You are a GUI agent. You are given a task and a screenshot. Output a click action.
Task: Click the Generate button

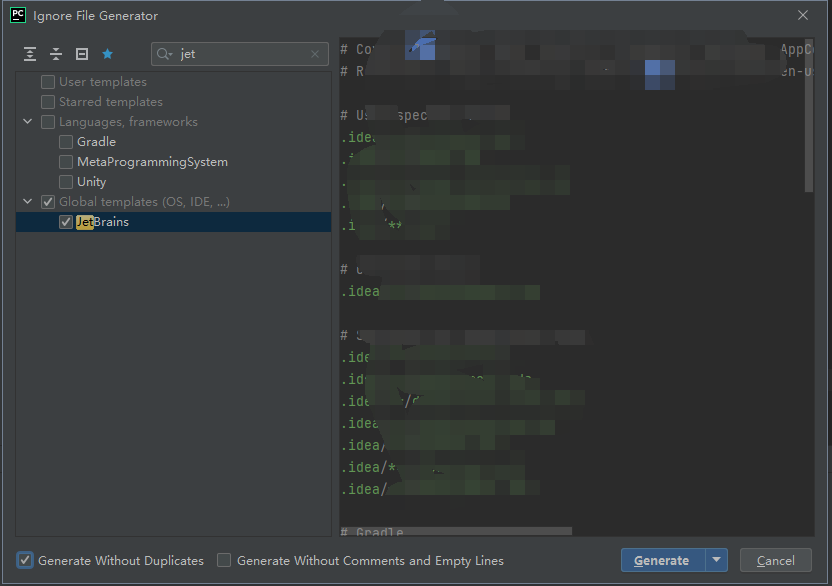663,560
